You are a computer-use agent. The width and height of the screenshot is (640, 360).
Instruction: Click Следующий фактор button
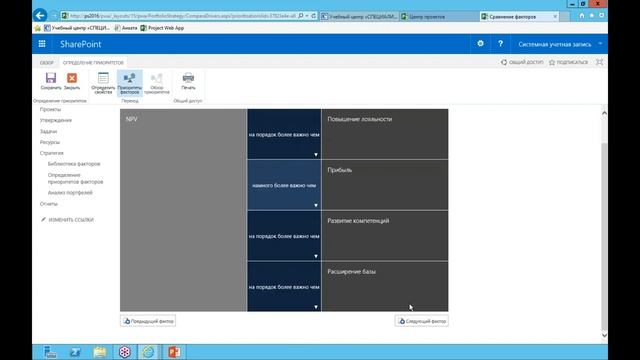pyautogui.click(x=422, y=321)
